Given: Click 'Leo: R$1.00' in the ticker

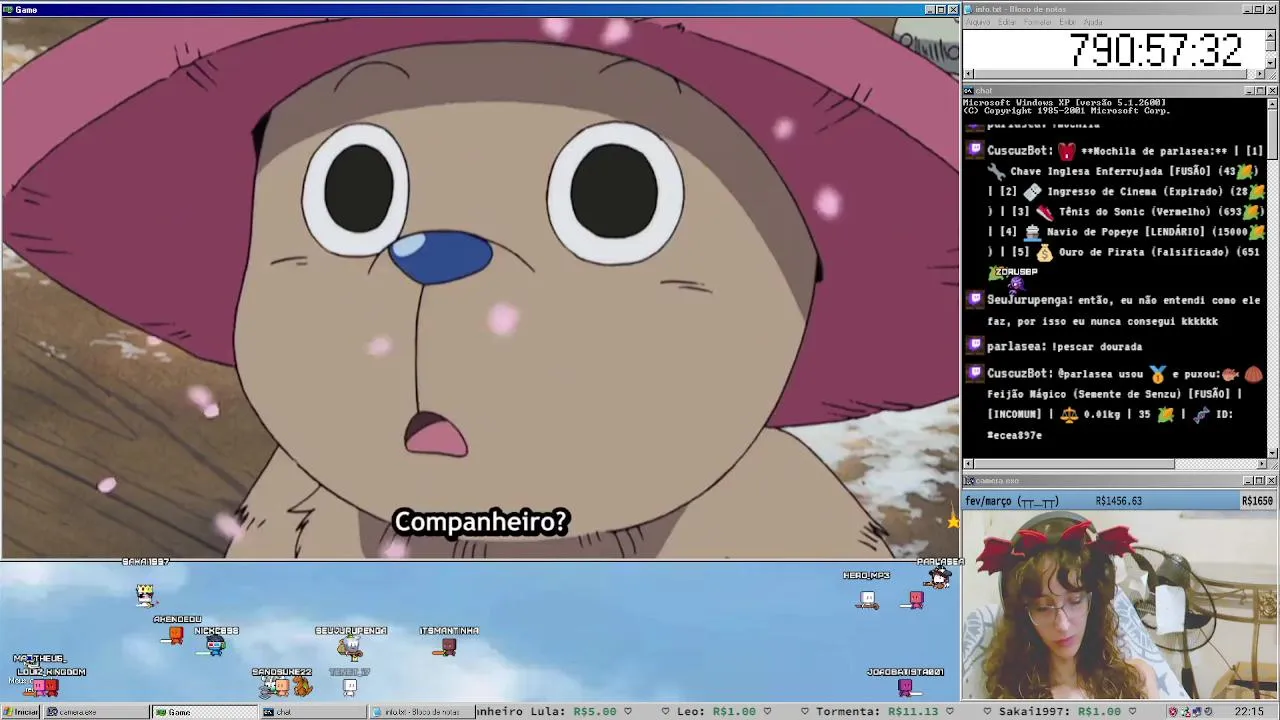Looking at the screenshot, I should [x=716, y=712].
